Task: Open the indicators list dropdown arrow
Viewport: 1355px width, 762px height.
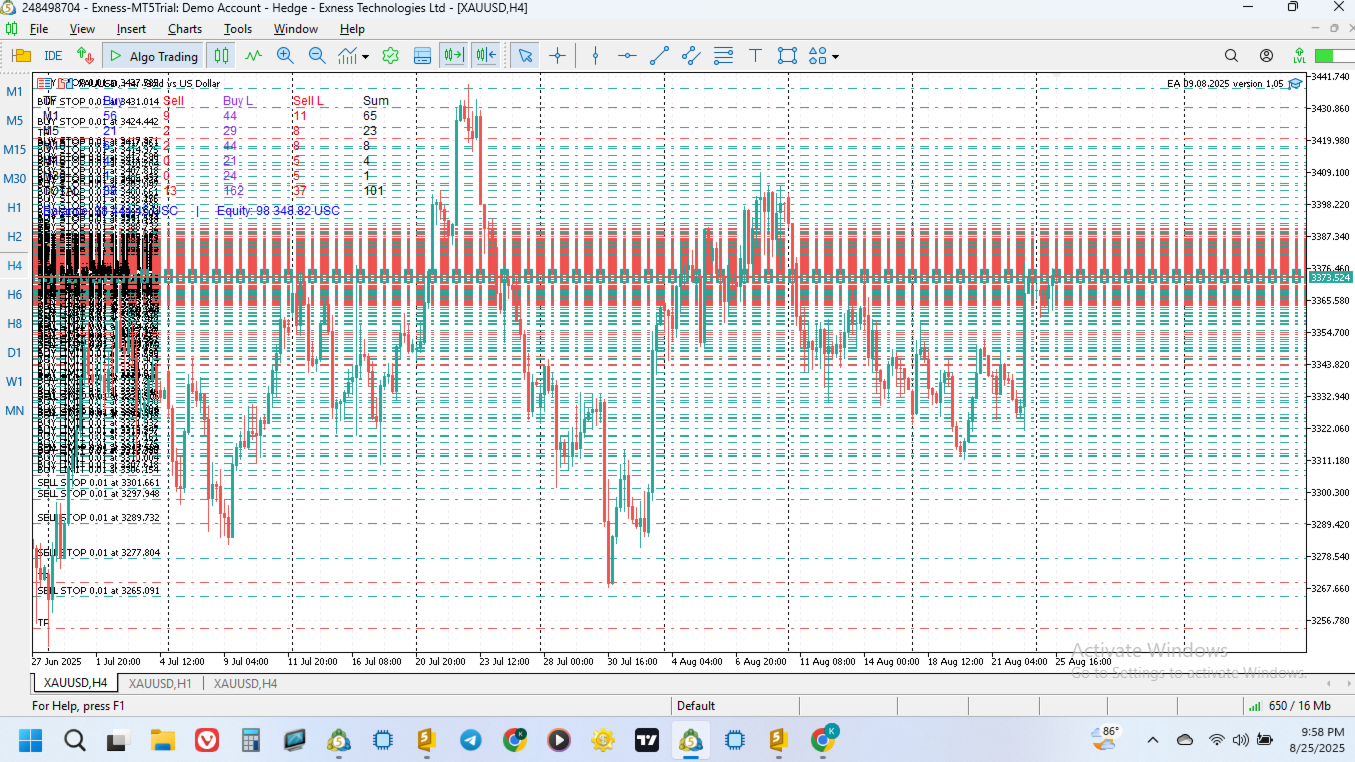Action: click(x=366, y=57)
